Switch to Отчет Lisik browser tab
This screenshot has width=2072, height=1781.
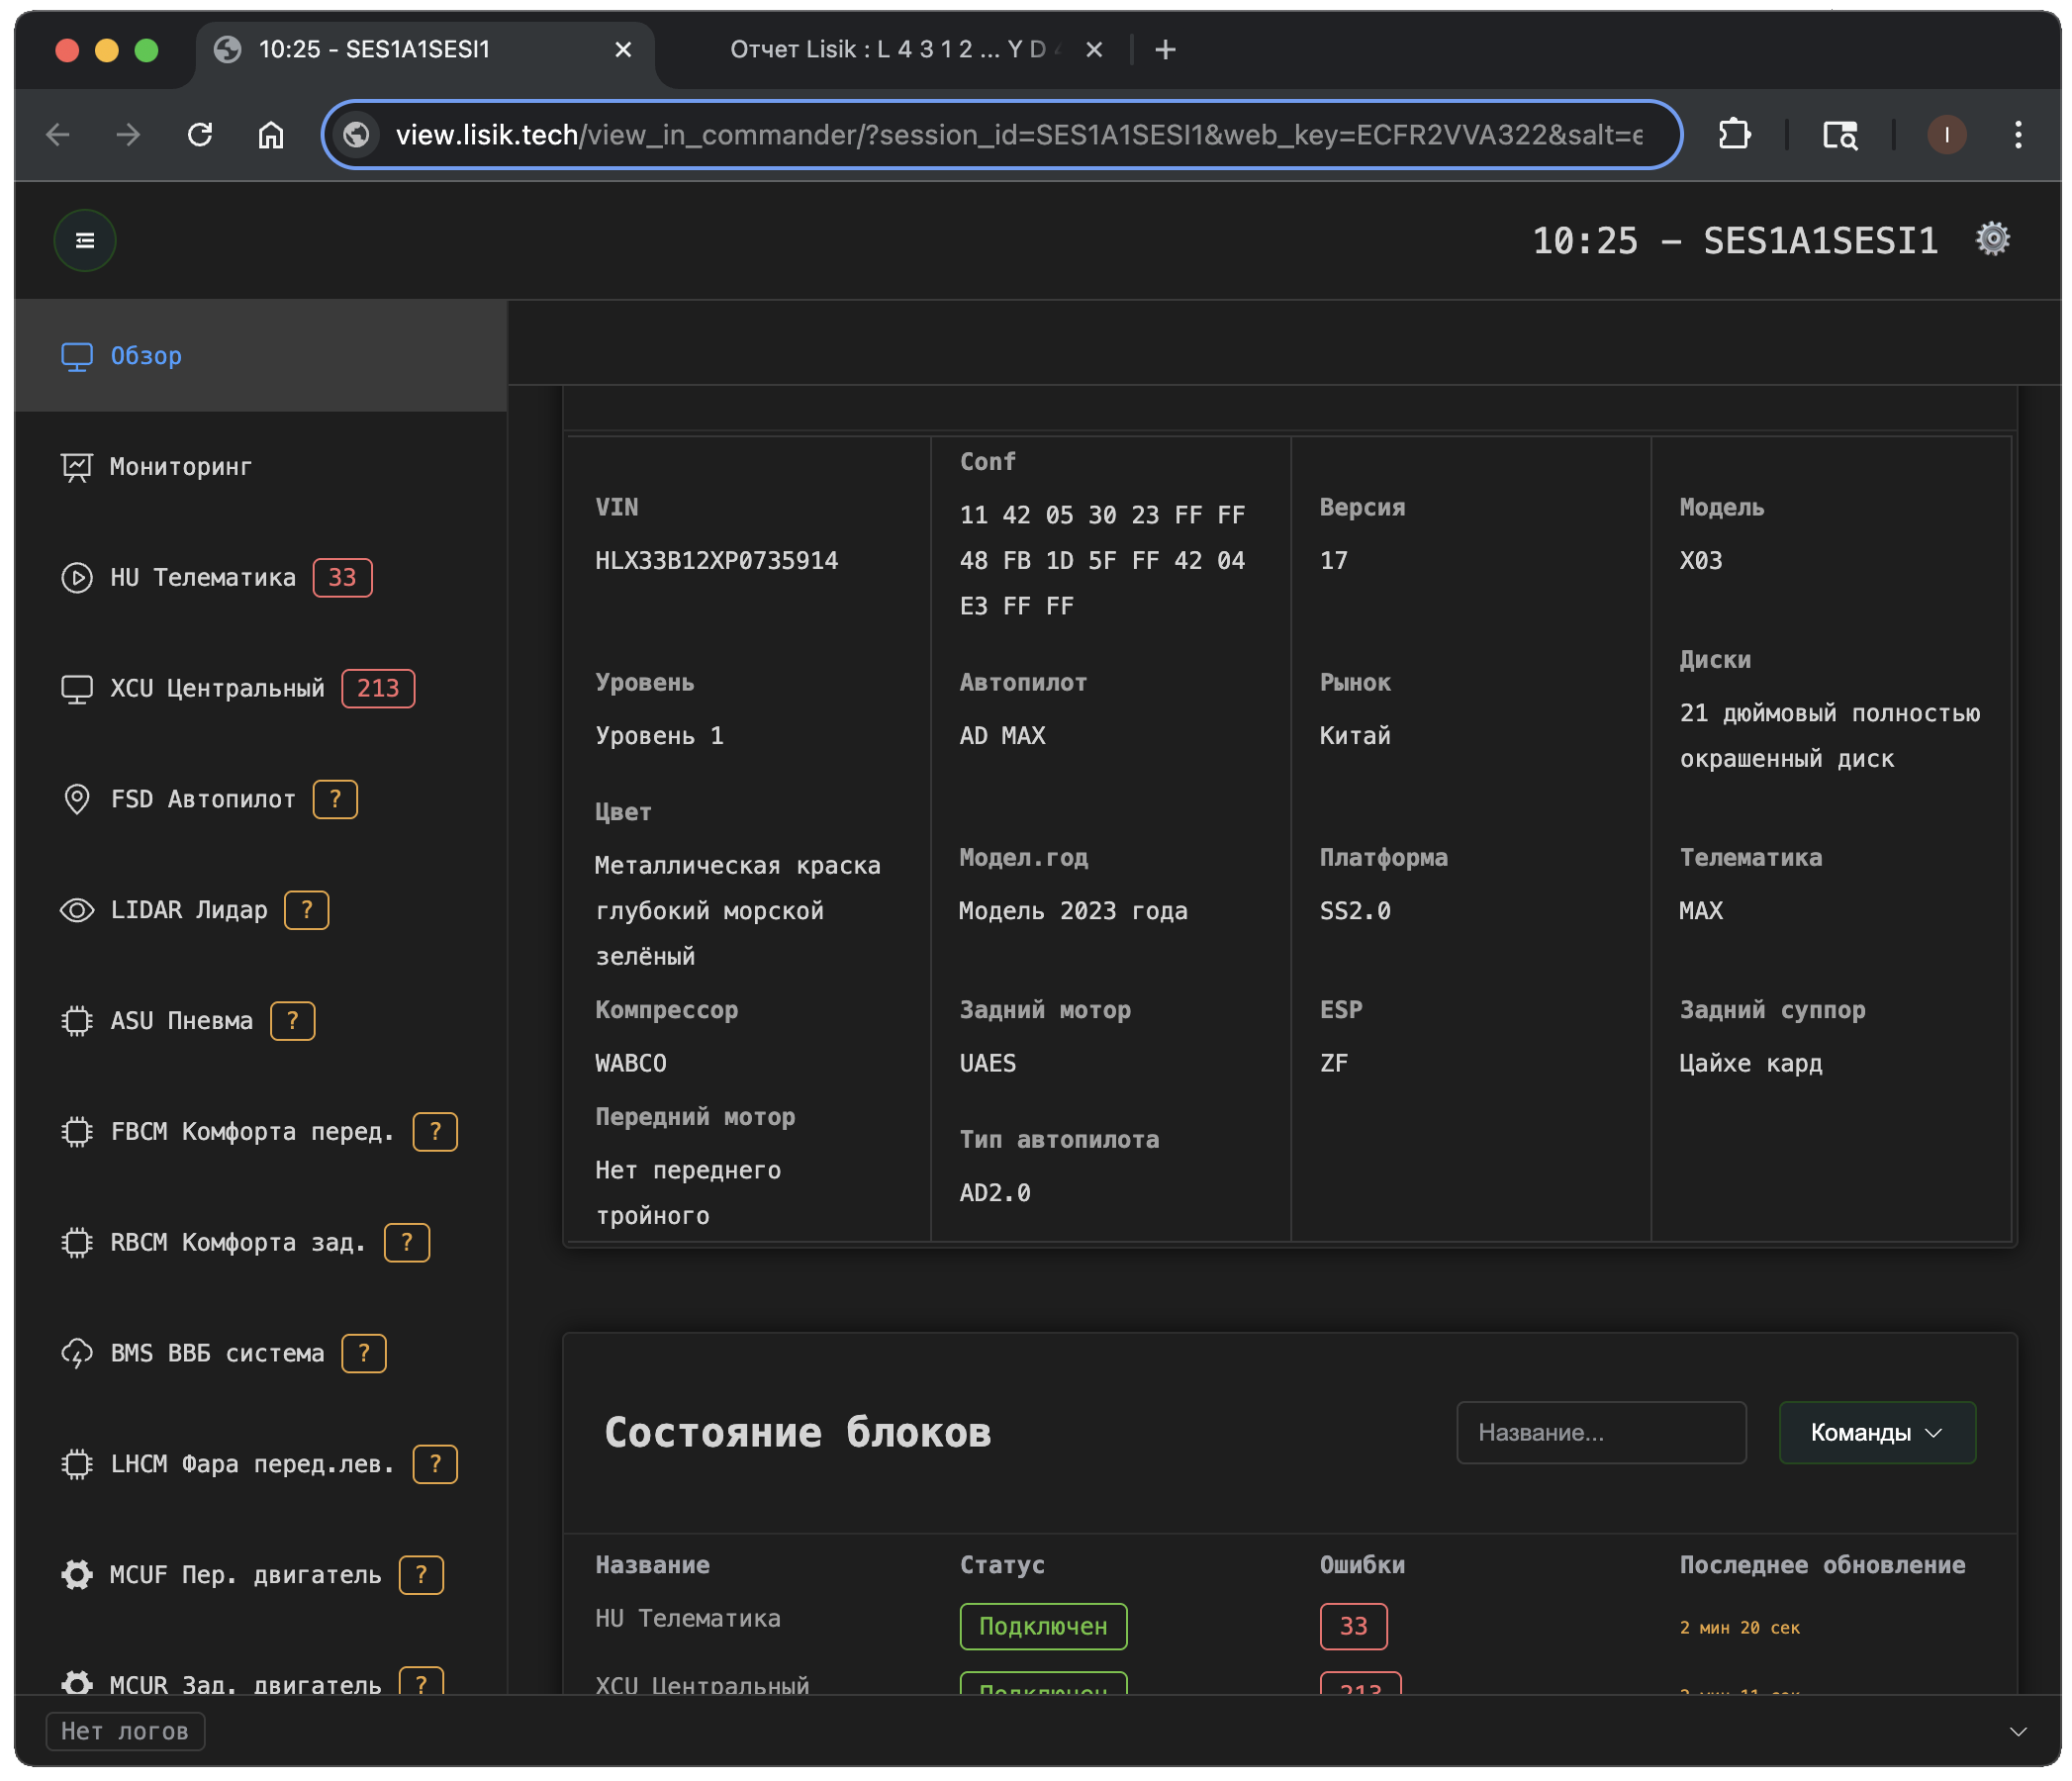(894, 49)
